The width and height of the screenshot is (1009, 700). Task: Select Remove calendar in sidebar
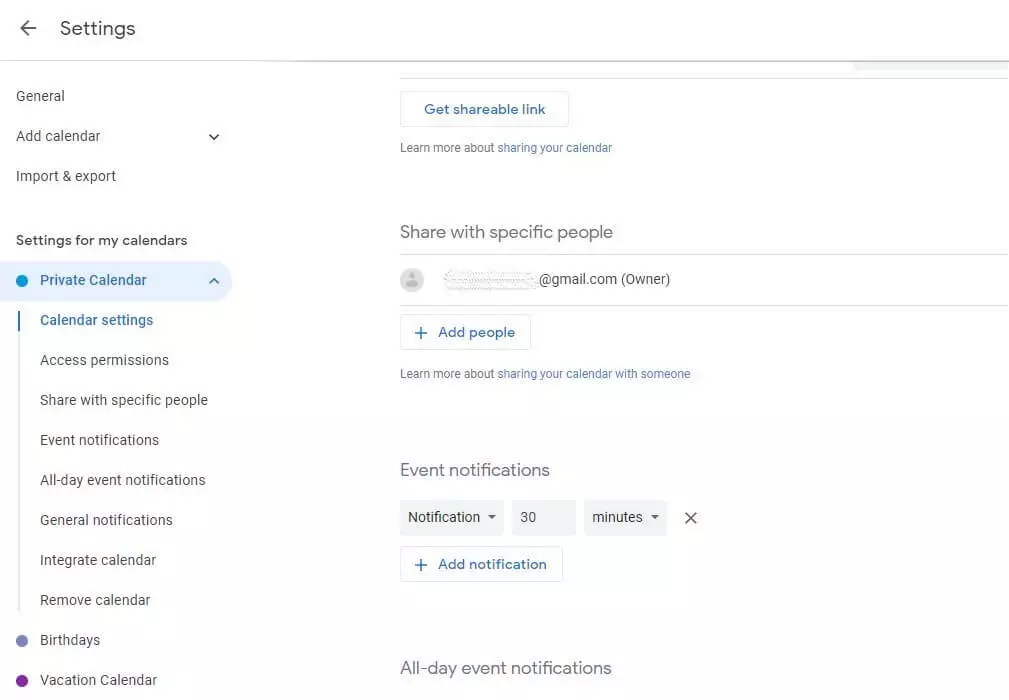(x=95, y=600)
